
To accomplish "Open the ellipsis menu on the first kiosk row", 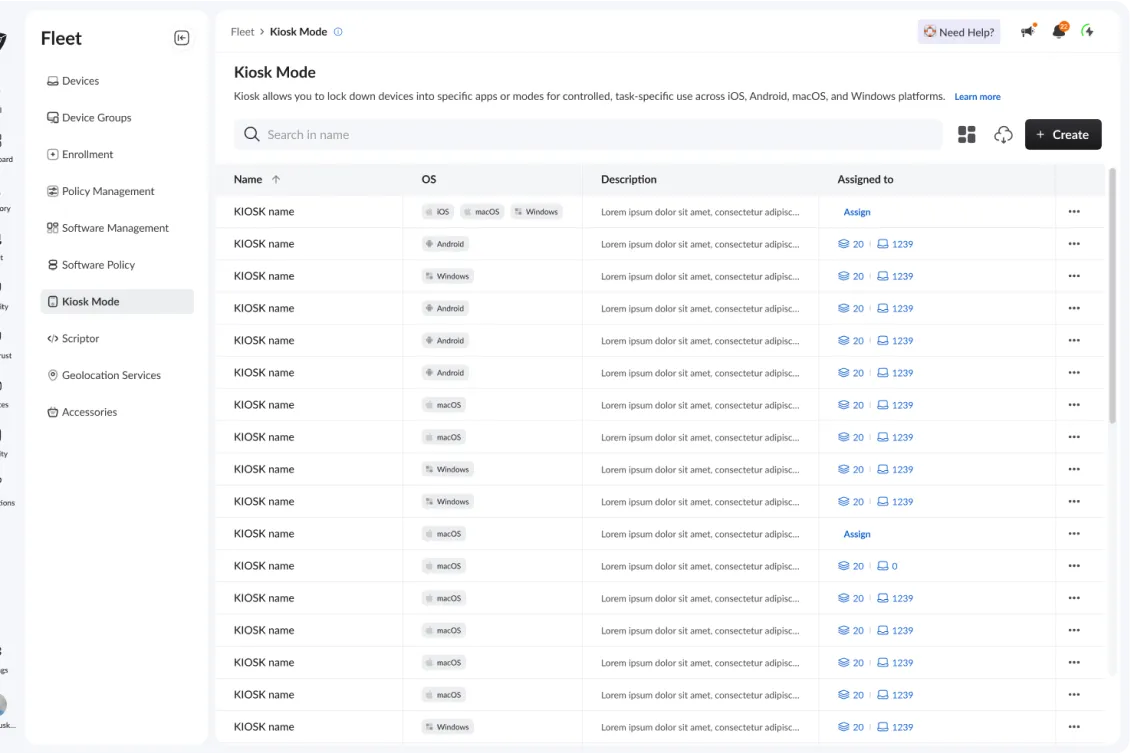I will coord(1074,211).
